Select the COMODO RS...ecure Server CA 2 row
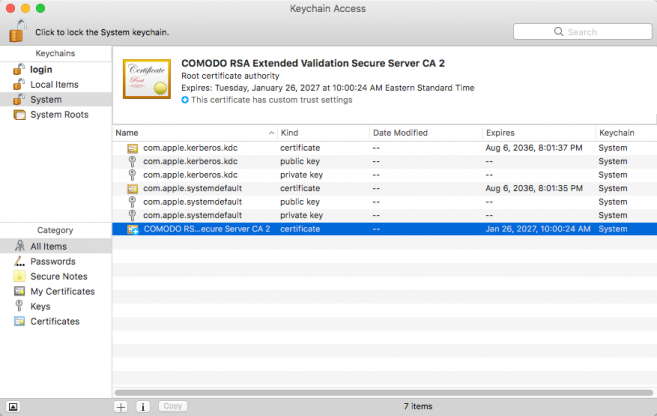Image resolution: width=657 pixels, height=416 pixels. pyautogui.click(x=384, y=229)
